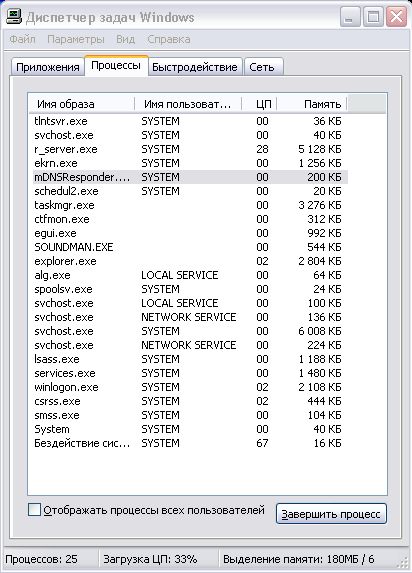Open the Параметры menu
Viewport: 412px width, 573px height.
pyautogui.click(x=76, y=39)
